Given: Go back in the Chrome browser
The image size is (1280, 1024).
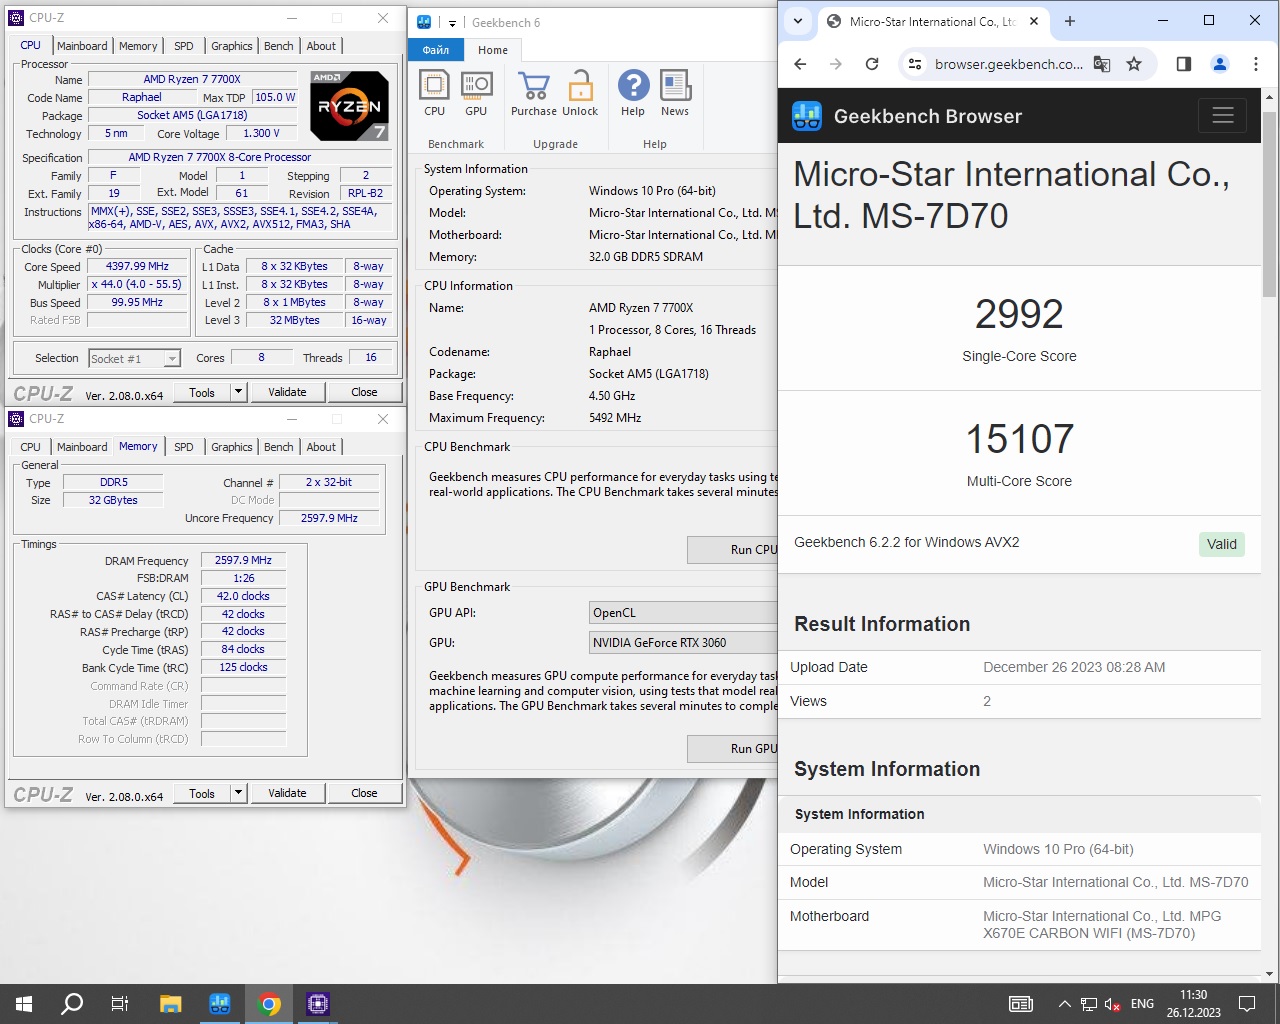Looking at the screenshot, I should (x=800, y=64).
